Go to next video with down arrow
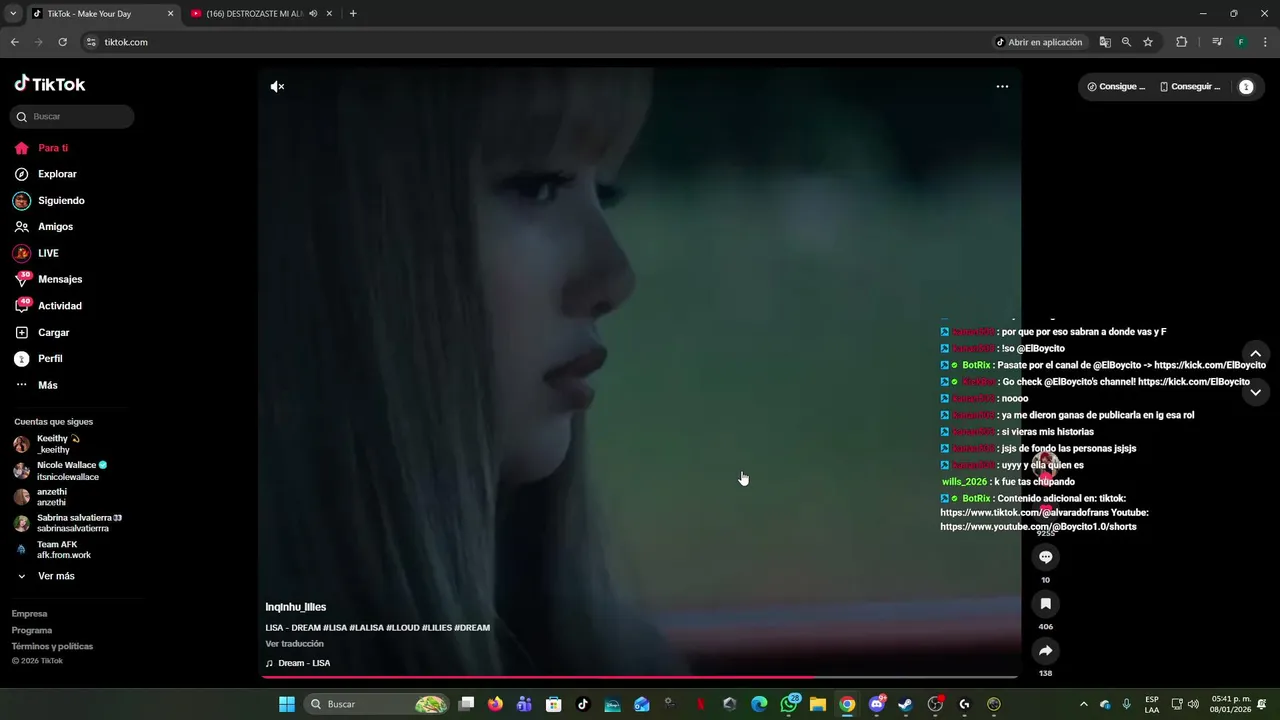Image resolution: width=1280 pixels, height=720 pixels. tap(1256, 393)
